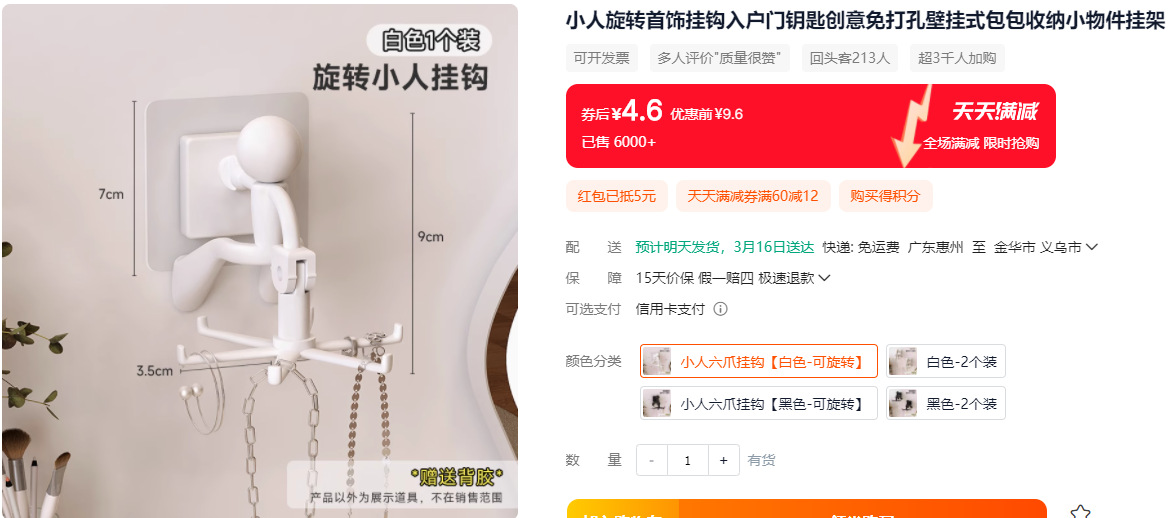
Task: Increase quantity with plus button
Action: tap(723, 461)
